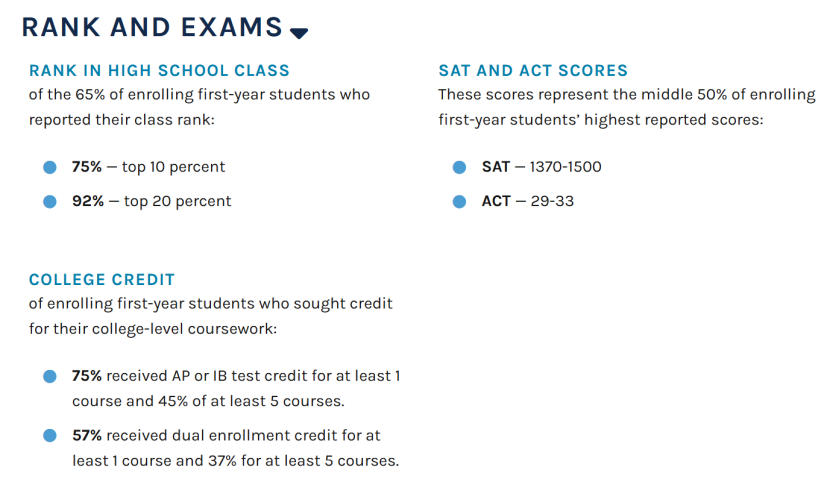The width and height of the screenshot is (831, 477).
Task: Click the text about 65% reporting class rank
Action: click(199, 107)
